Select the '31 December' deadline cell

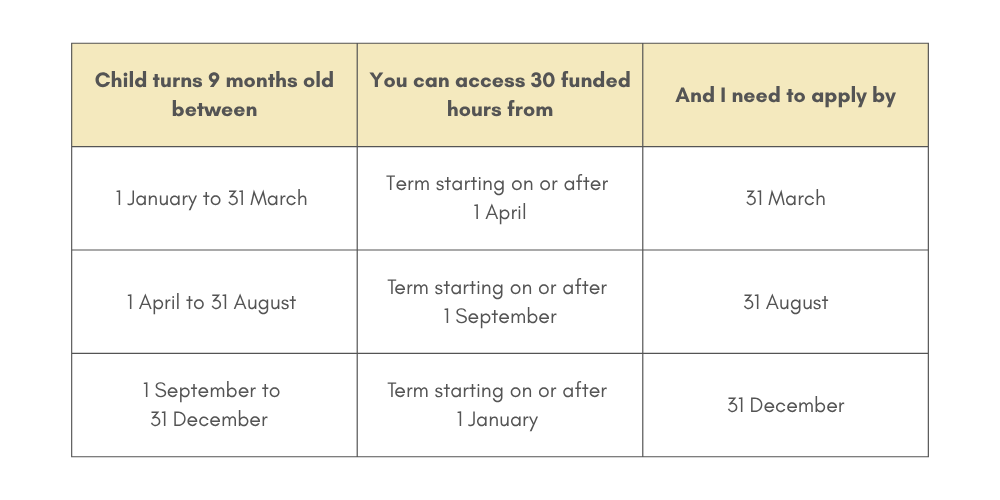click(x=786, y=405)
